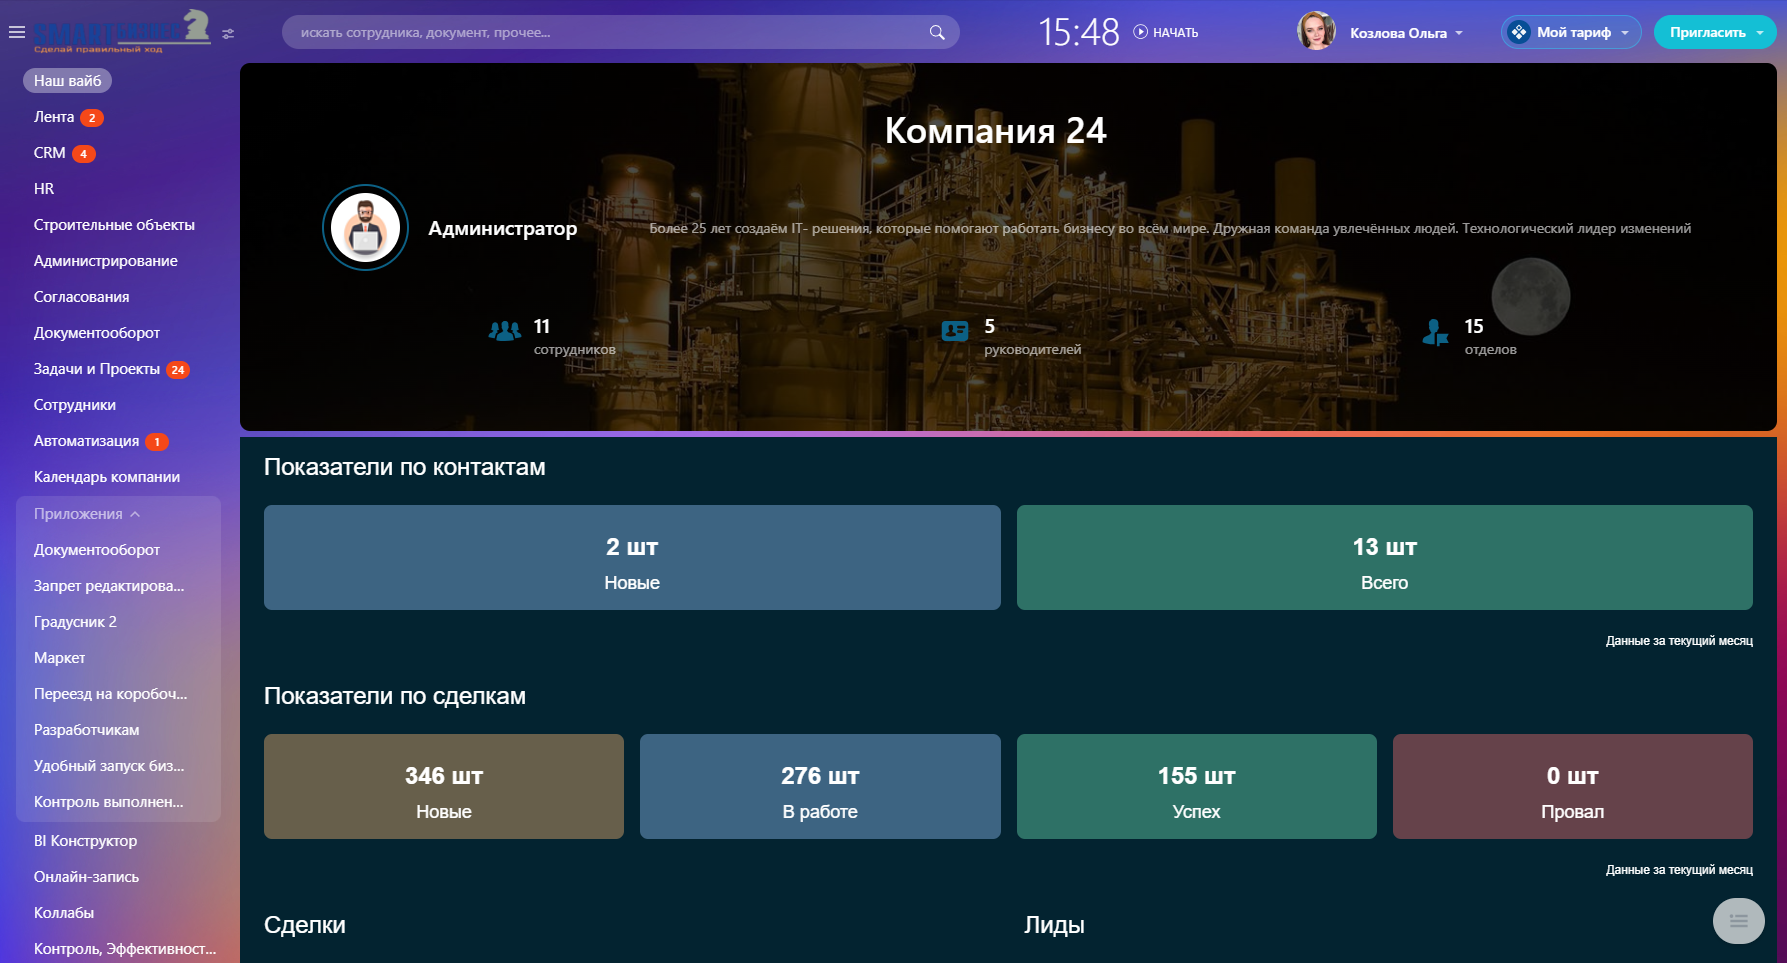Image resolution: width=1787 pixels, height=963 pixels.
Task: Open the contacts Всего 13 шт card
Action: (1385, 557)
